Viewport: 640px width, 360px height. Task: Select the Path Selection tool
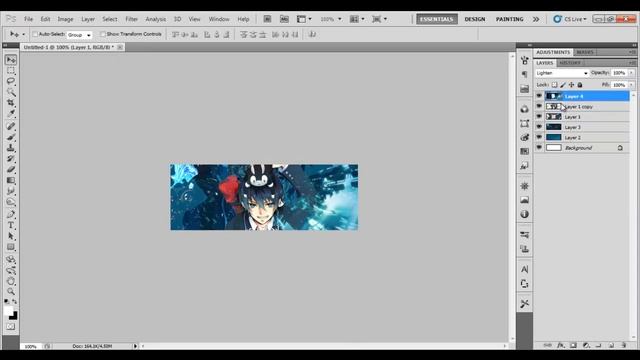coord(11,236)
